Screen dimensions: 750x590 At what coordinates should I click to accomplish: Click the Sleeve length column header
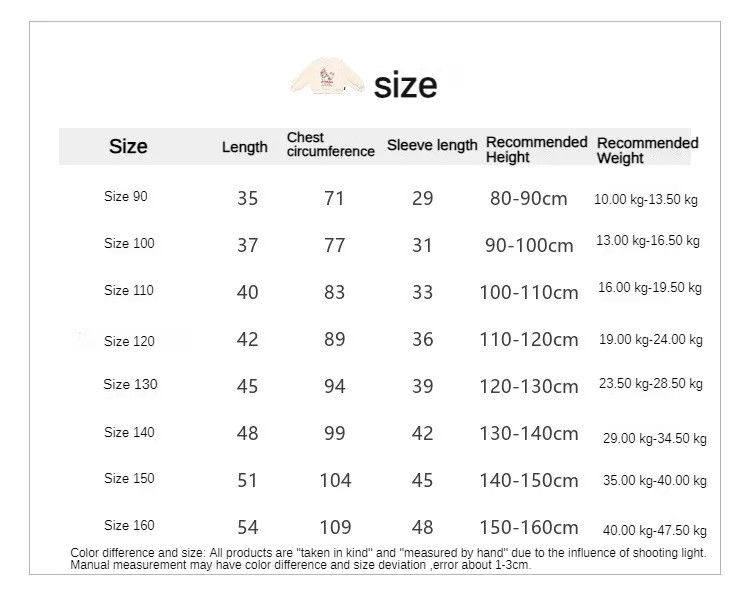tap(432, 145)
